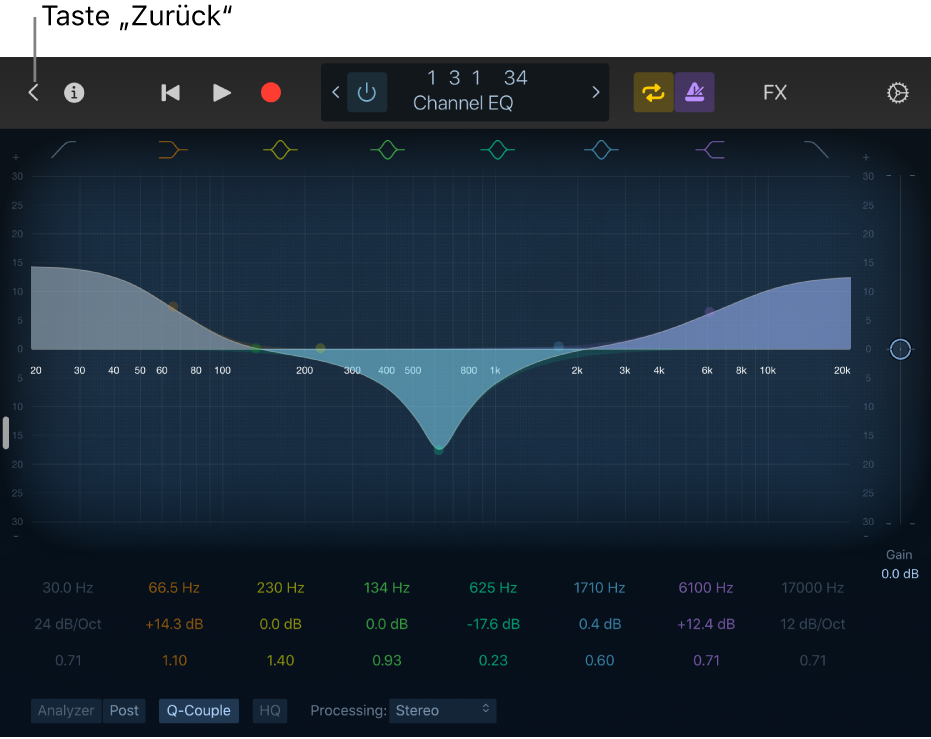Tap the Channel EQ plugin name
Image resolution: width=931 pixels, height=739 pixels.
click(463, 103)
